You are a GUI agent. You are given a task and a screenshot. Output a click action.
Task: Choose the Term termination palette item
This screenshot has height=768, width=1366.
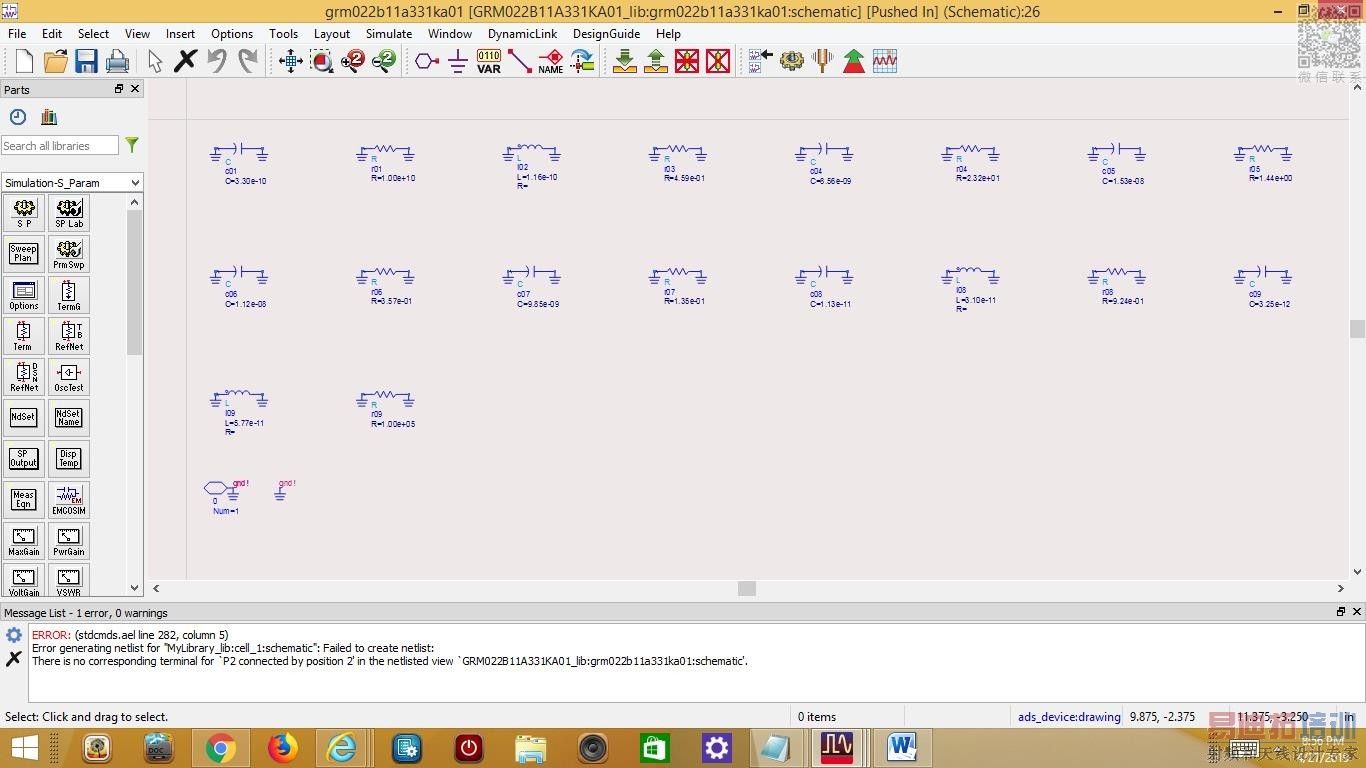(x=24, y=336)
